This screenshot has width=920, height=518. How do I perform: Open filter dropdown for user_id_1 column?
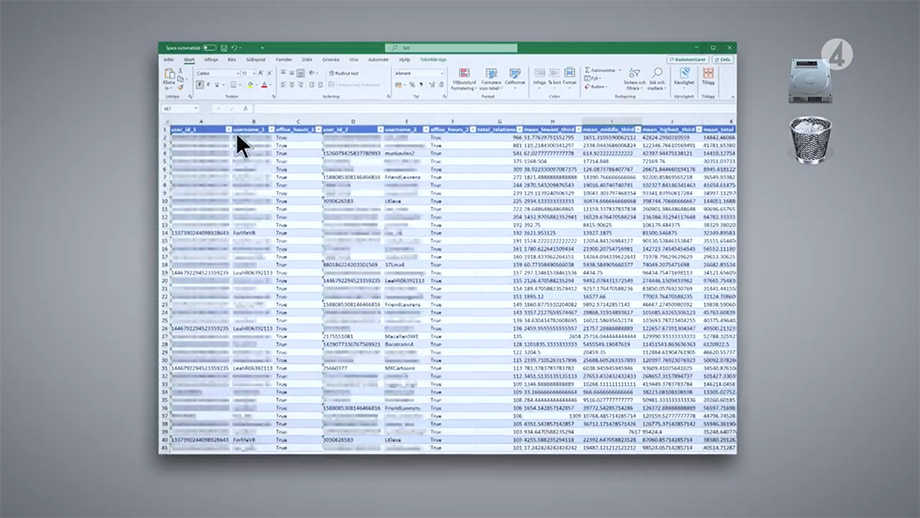click(228, 129)
